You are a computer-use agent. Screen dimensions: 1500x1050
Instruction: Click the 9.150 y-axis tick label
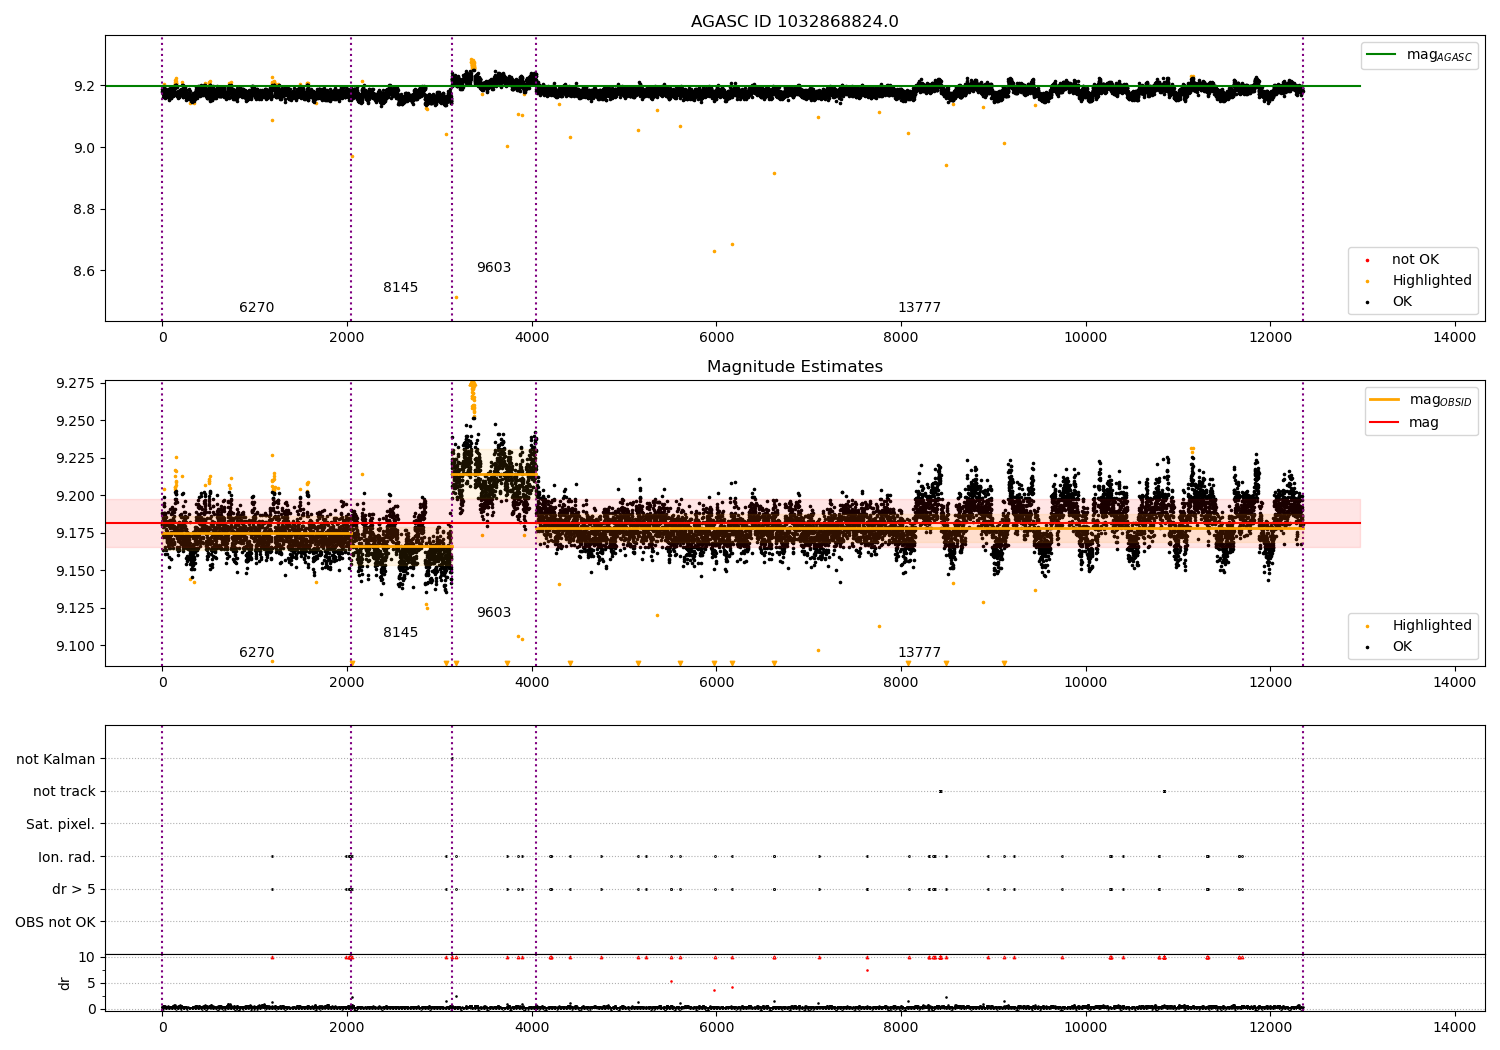tap(76, 571)
